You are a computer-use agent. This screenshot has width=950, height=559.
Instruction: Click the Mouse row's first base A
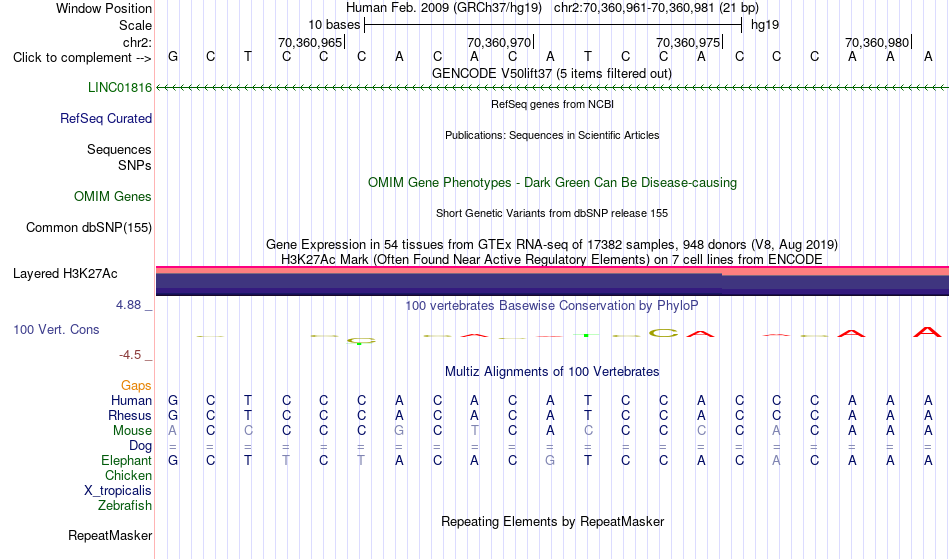pyautogui.click(x=173, y=431)
